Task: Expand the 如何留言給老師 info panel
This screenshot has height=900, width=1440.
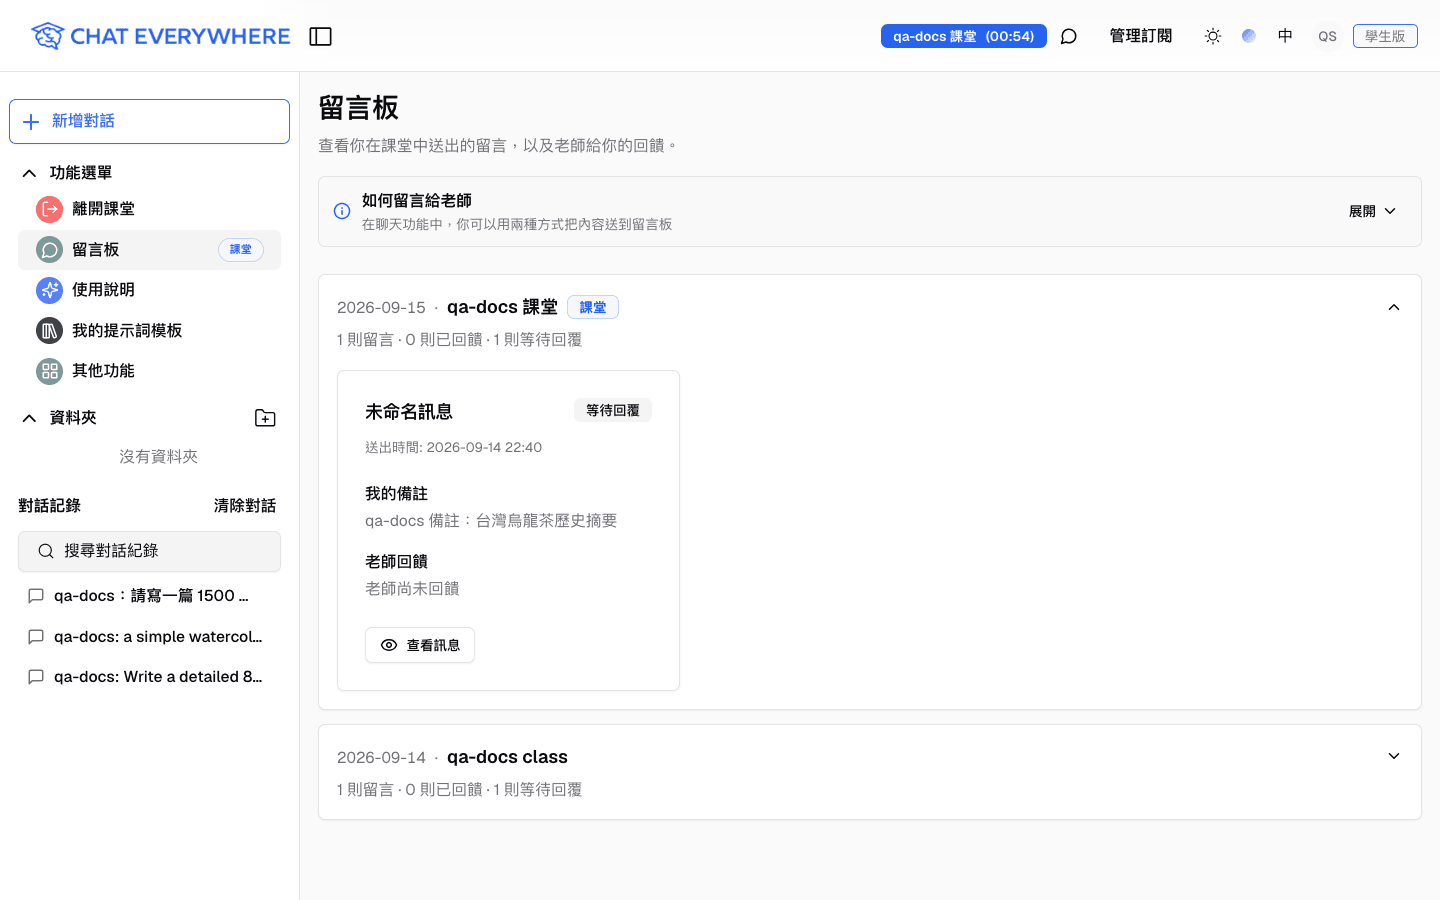Action: pos(1372,211)
